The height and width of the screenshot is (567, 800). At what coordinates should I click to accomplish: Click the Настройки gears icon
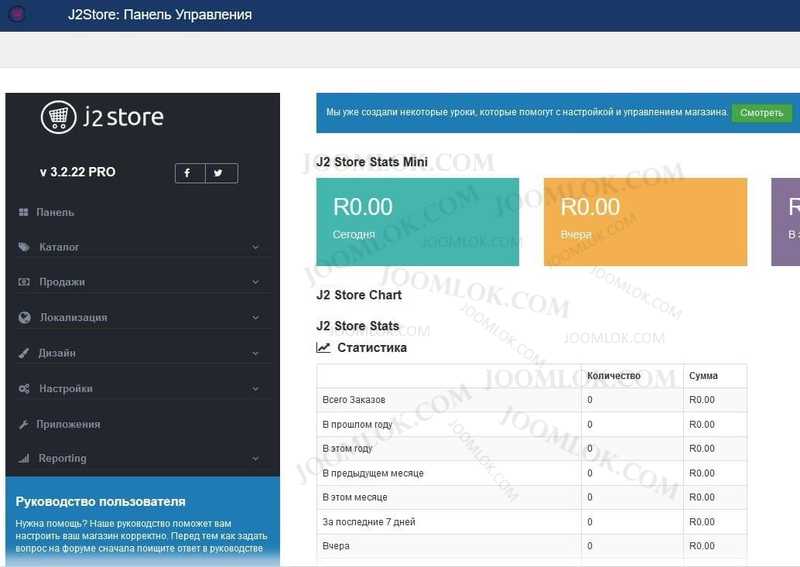click(x=24, y=388)
